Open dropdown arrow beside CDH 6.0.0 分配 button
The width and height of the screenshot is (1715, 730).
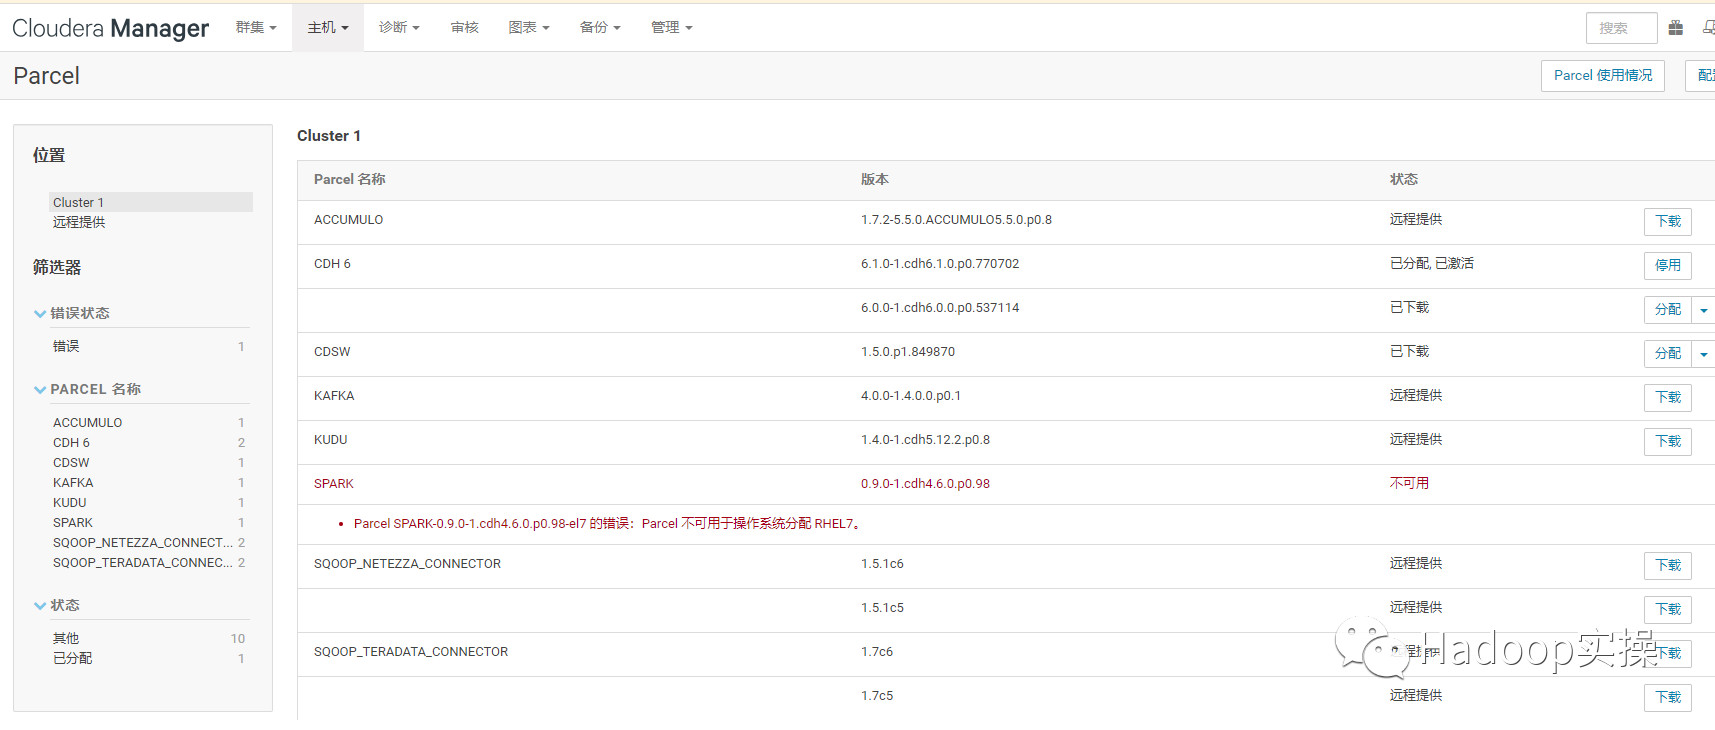click(x=1704, y=310)
